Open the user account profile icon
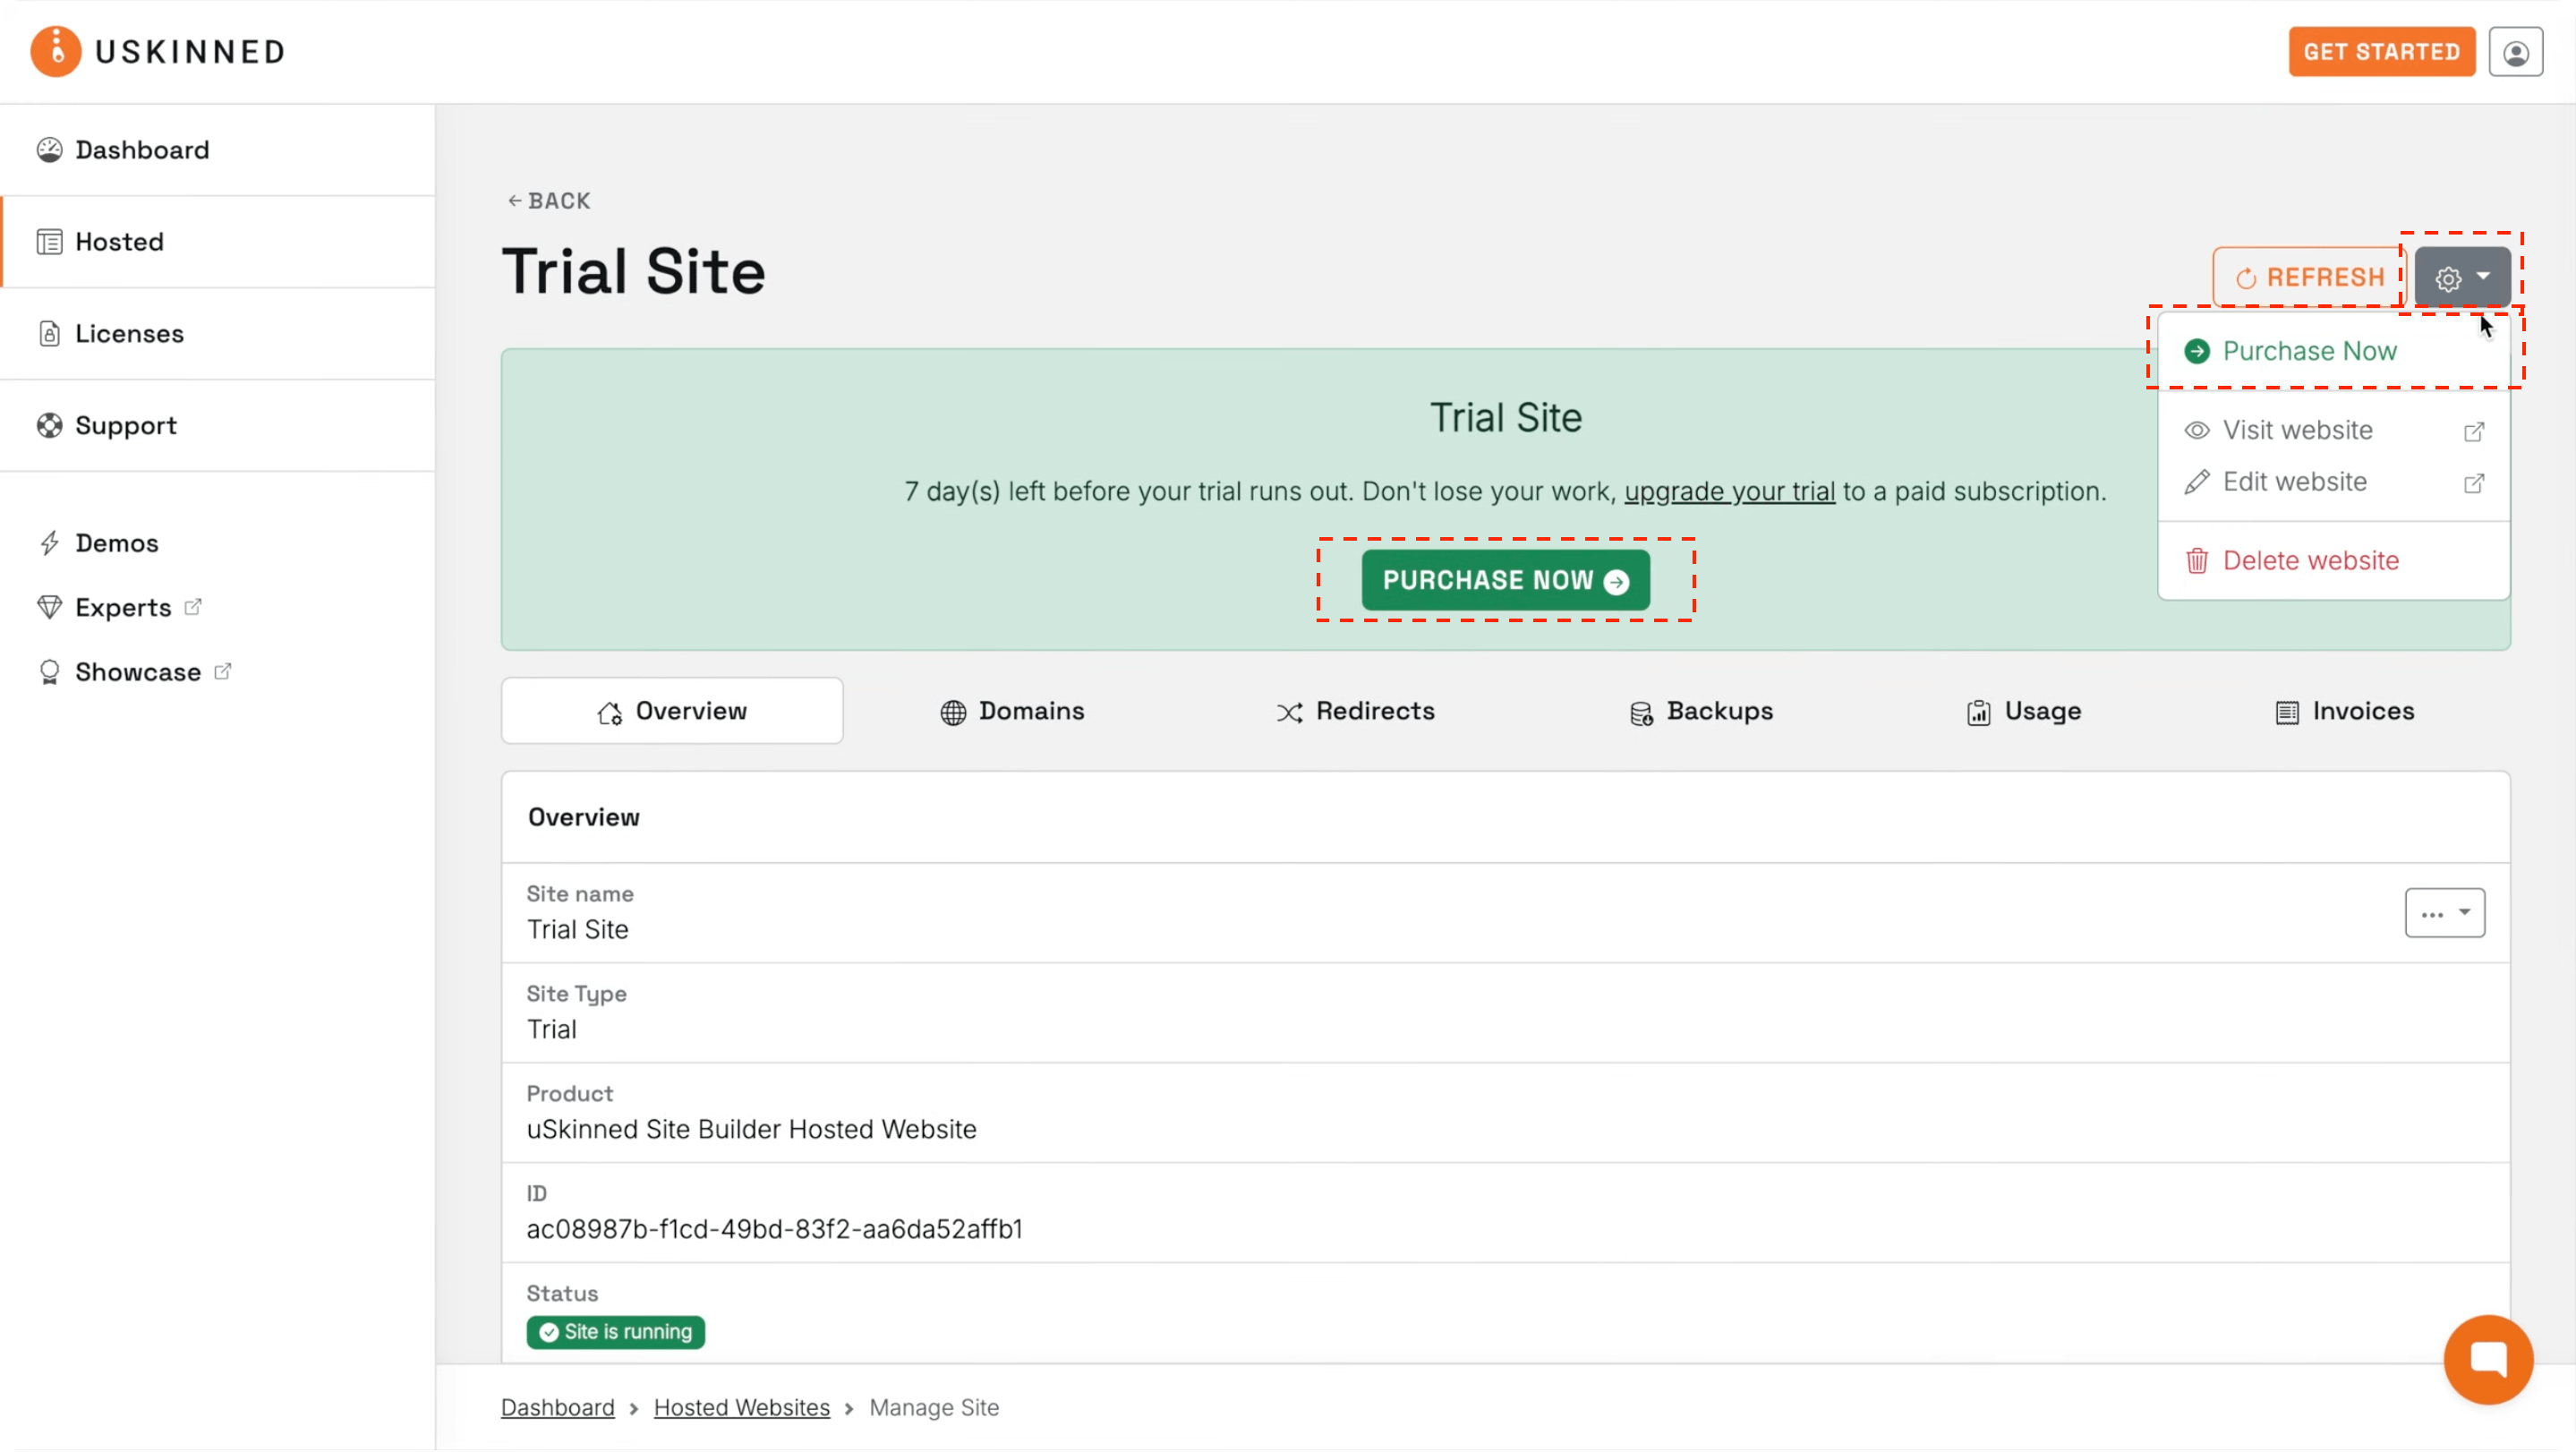The height and width of the screenshot is (1452, 2576). click(x=2516, y=52)
